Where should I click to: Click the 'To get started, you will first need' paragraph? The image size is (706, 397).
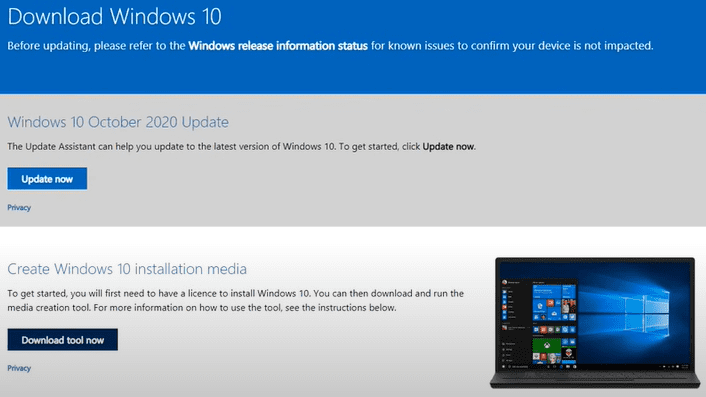click(235, 300)
